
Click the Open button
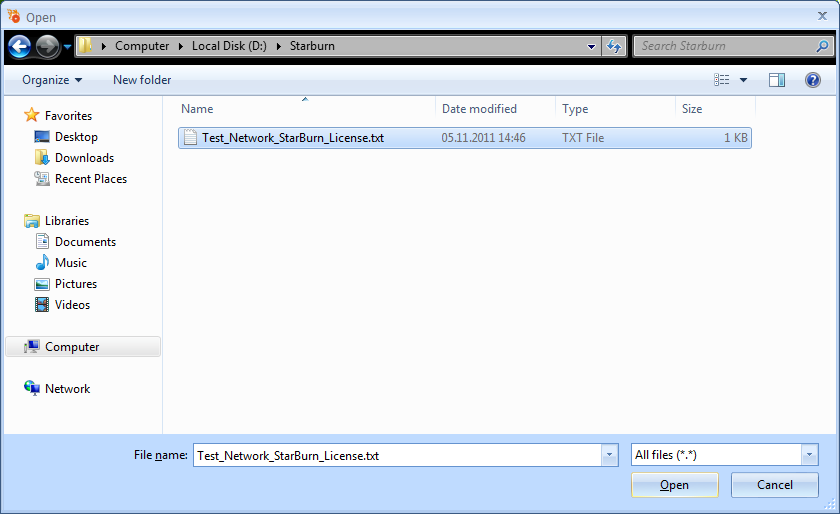pos(674,485)
